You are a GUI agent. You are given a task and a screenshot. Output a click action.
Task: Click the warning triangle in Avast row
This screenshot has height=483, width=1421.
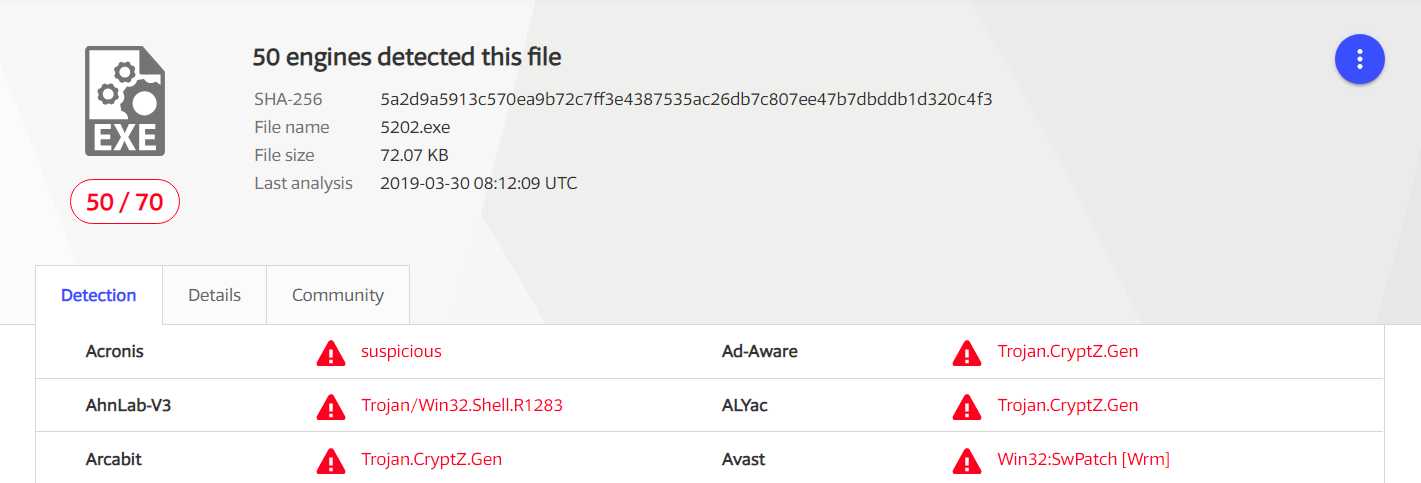point(967,461)
